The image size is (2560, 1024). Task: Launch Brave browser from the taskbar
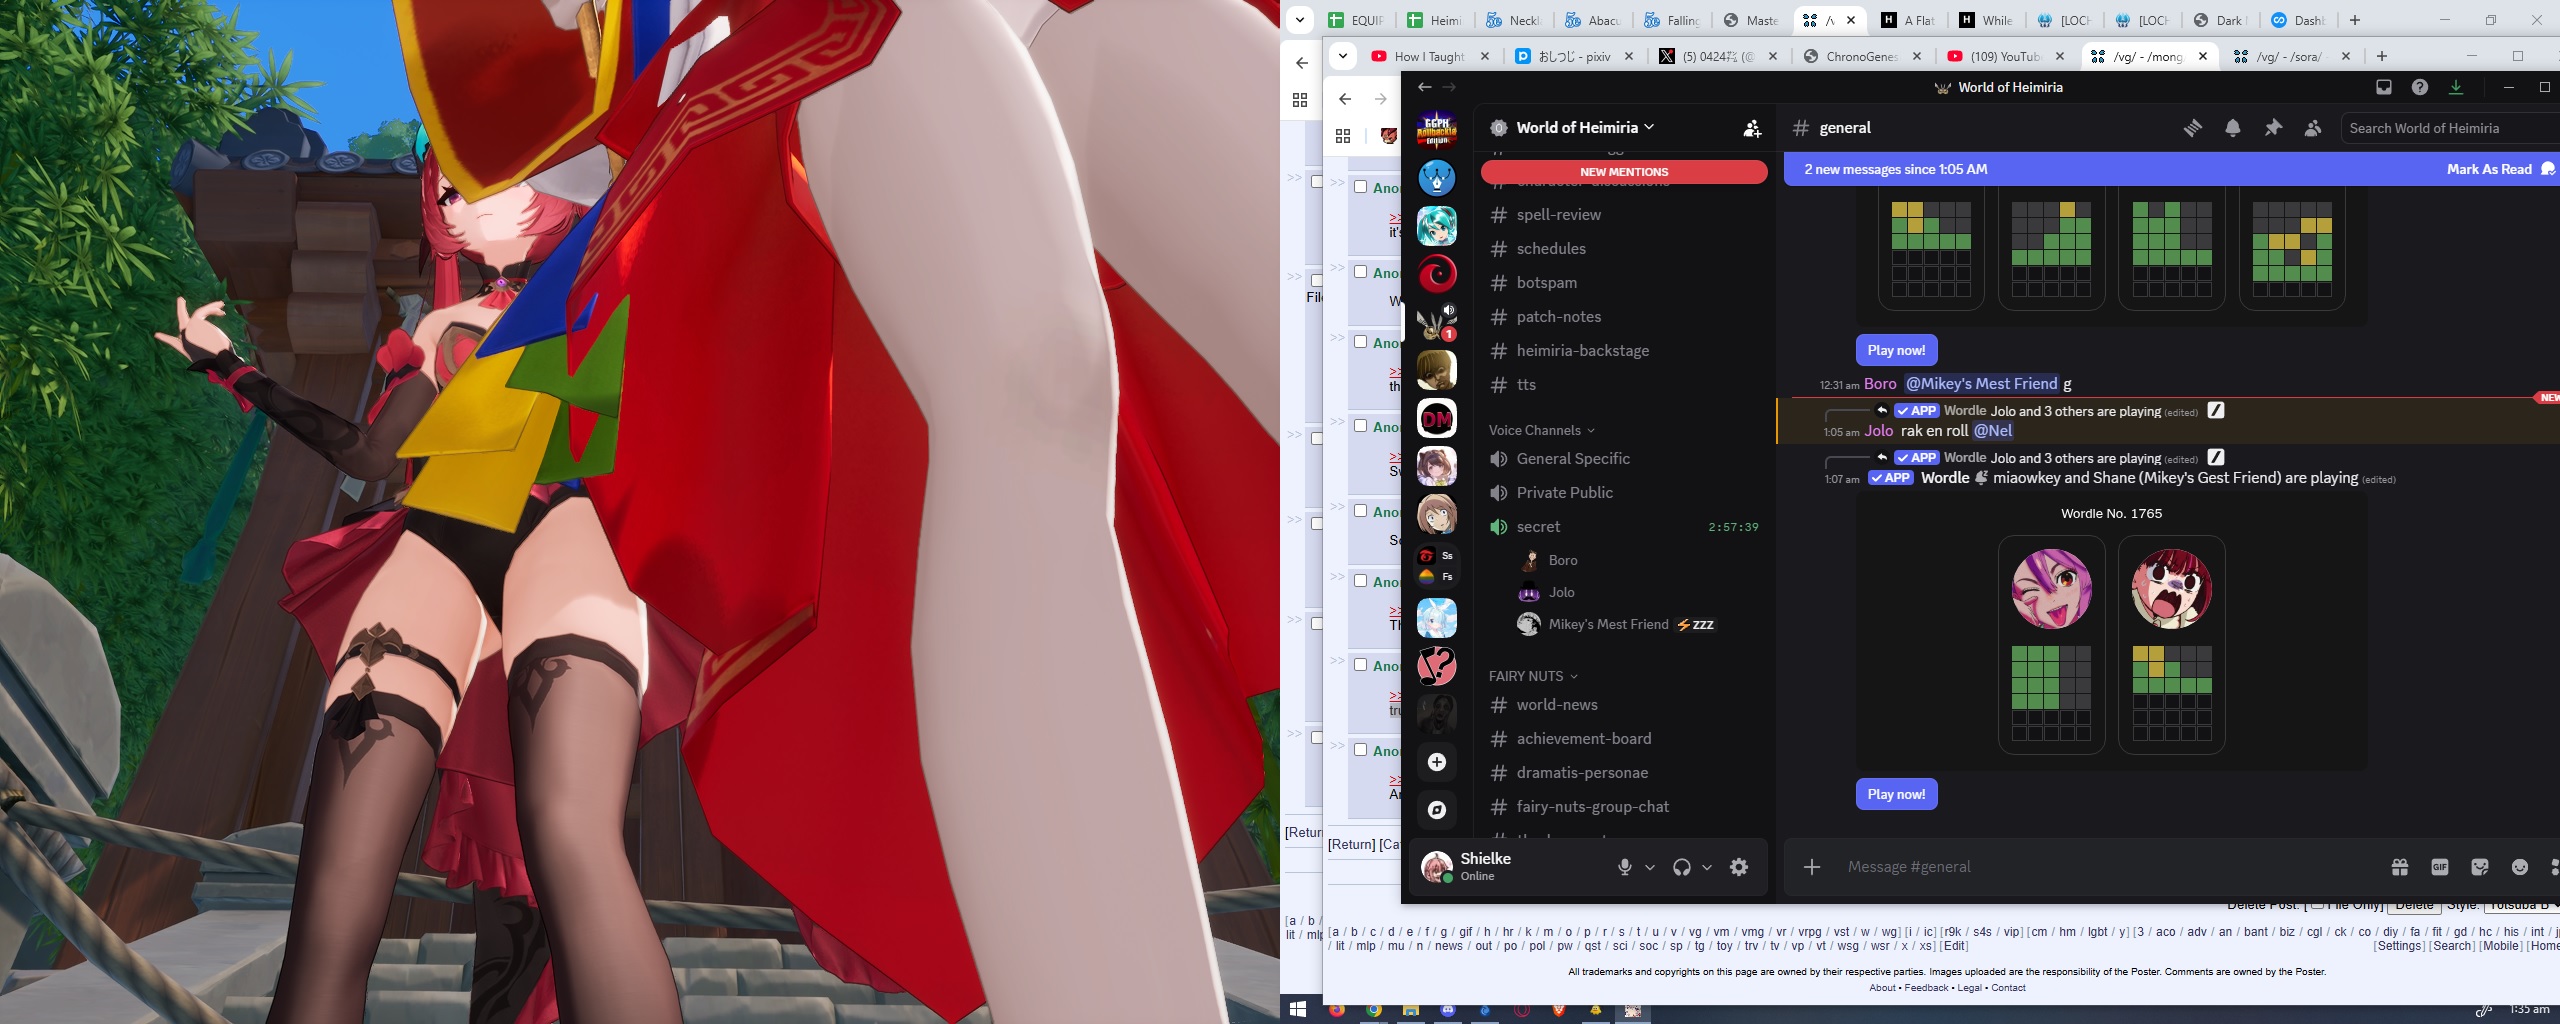(x=1558, y=1011)
